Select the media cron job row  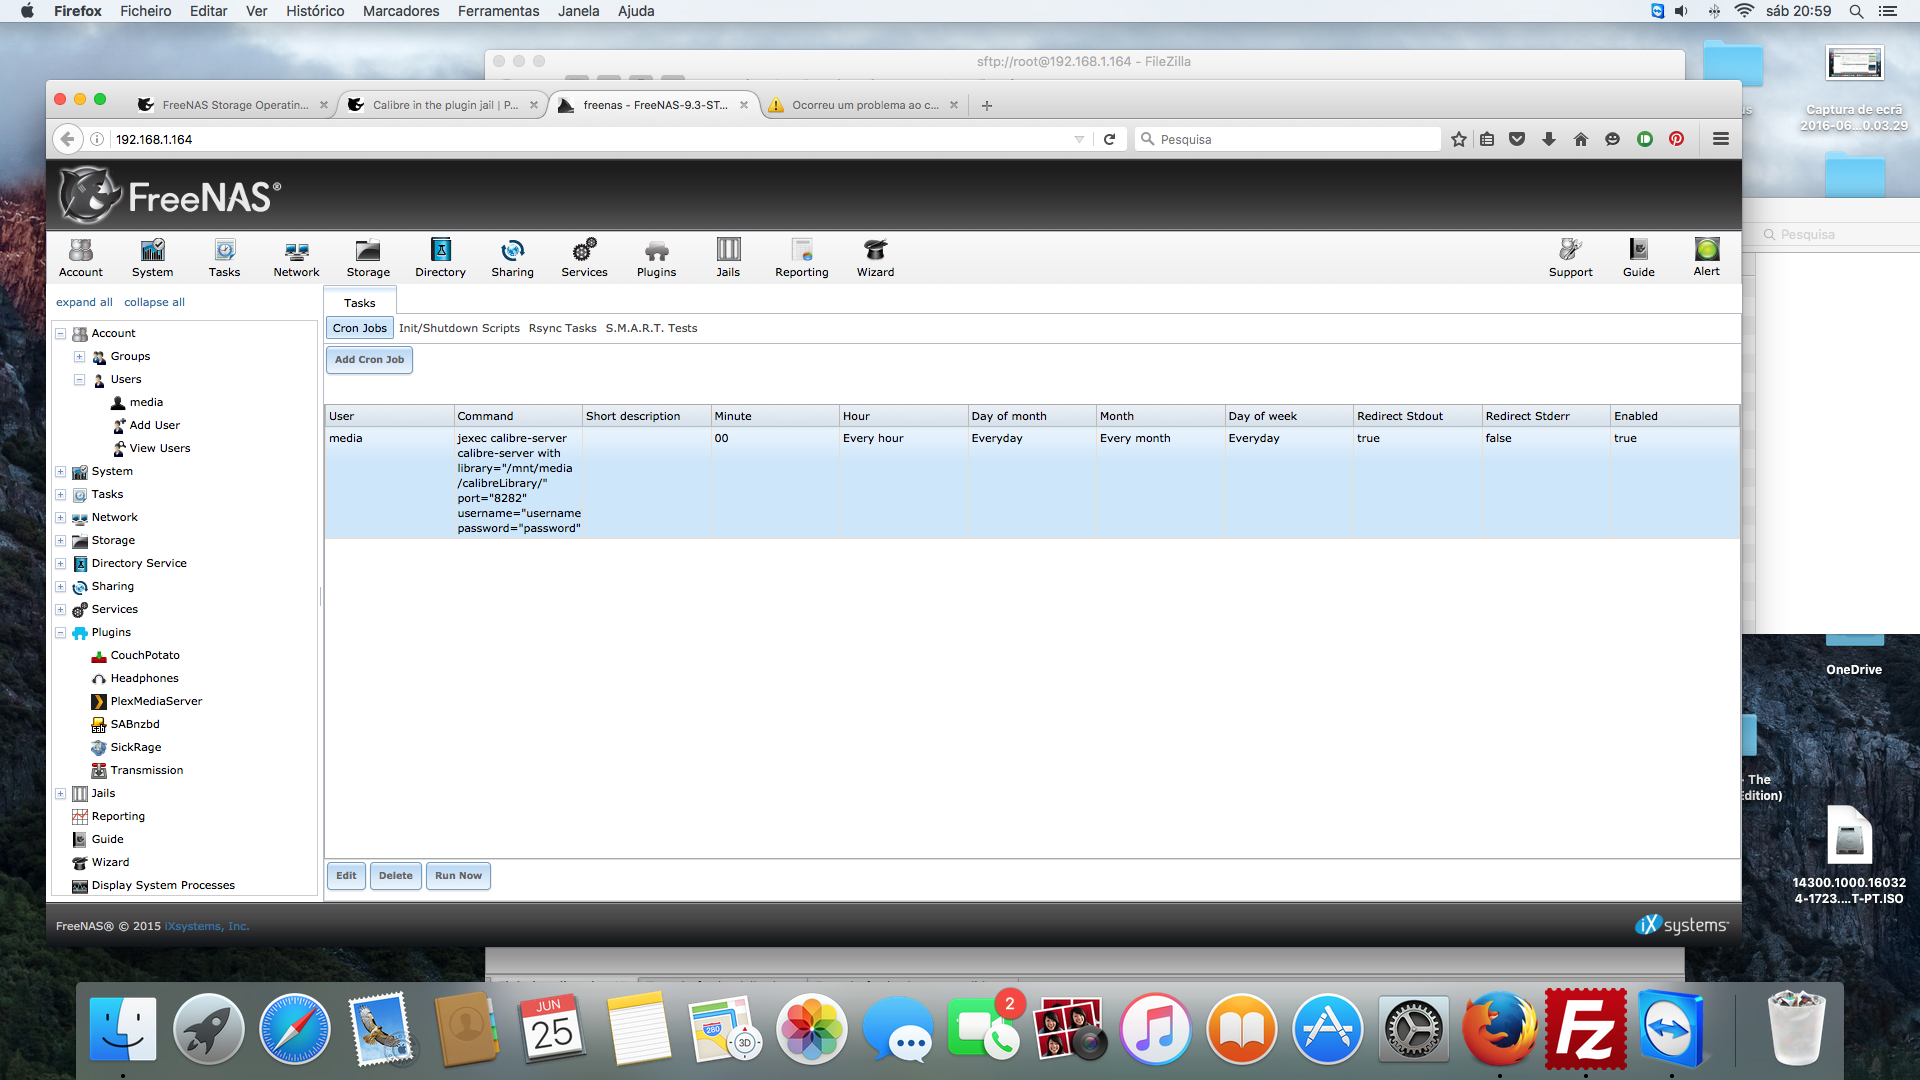[x=1032, y=483]
